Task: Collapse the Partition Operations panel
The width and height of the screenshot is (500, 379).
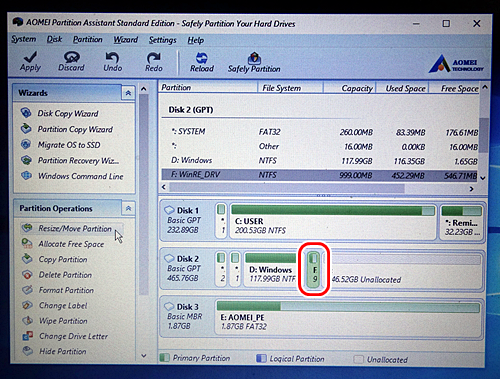Action: (x=128, y=209)
